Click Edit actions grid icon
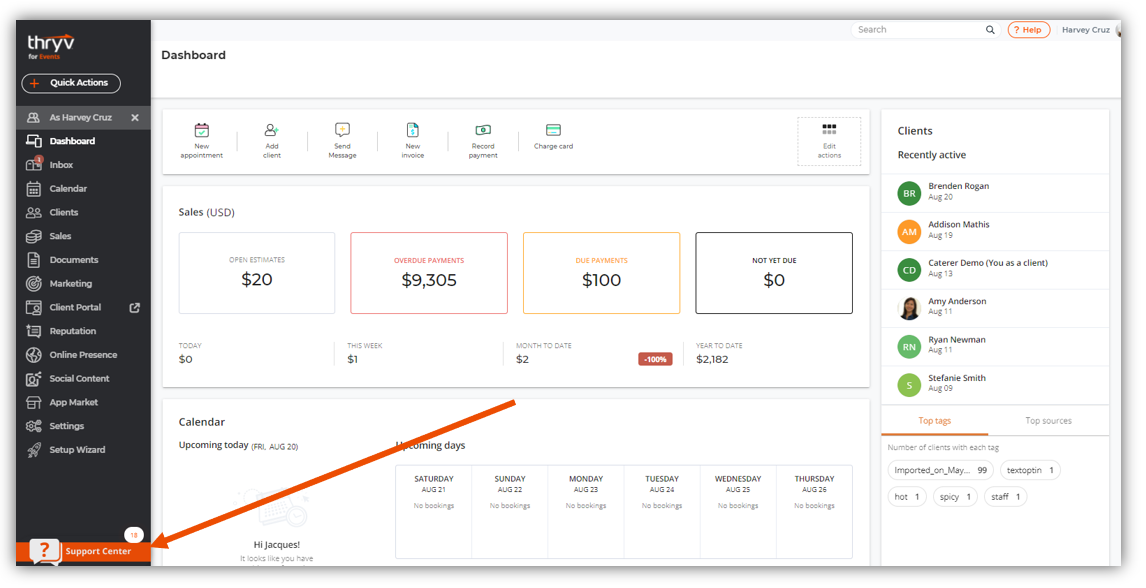 829,129
